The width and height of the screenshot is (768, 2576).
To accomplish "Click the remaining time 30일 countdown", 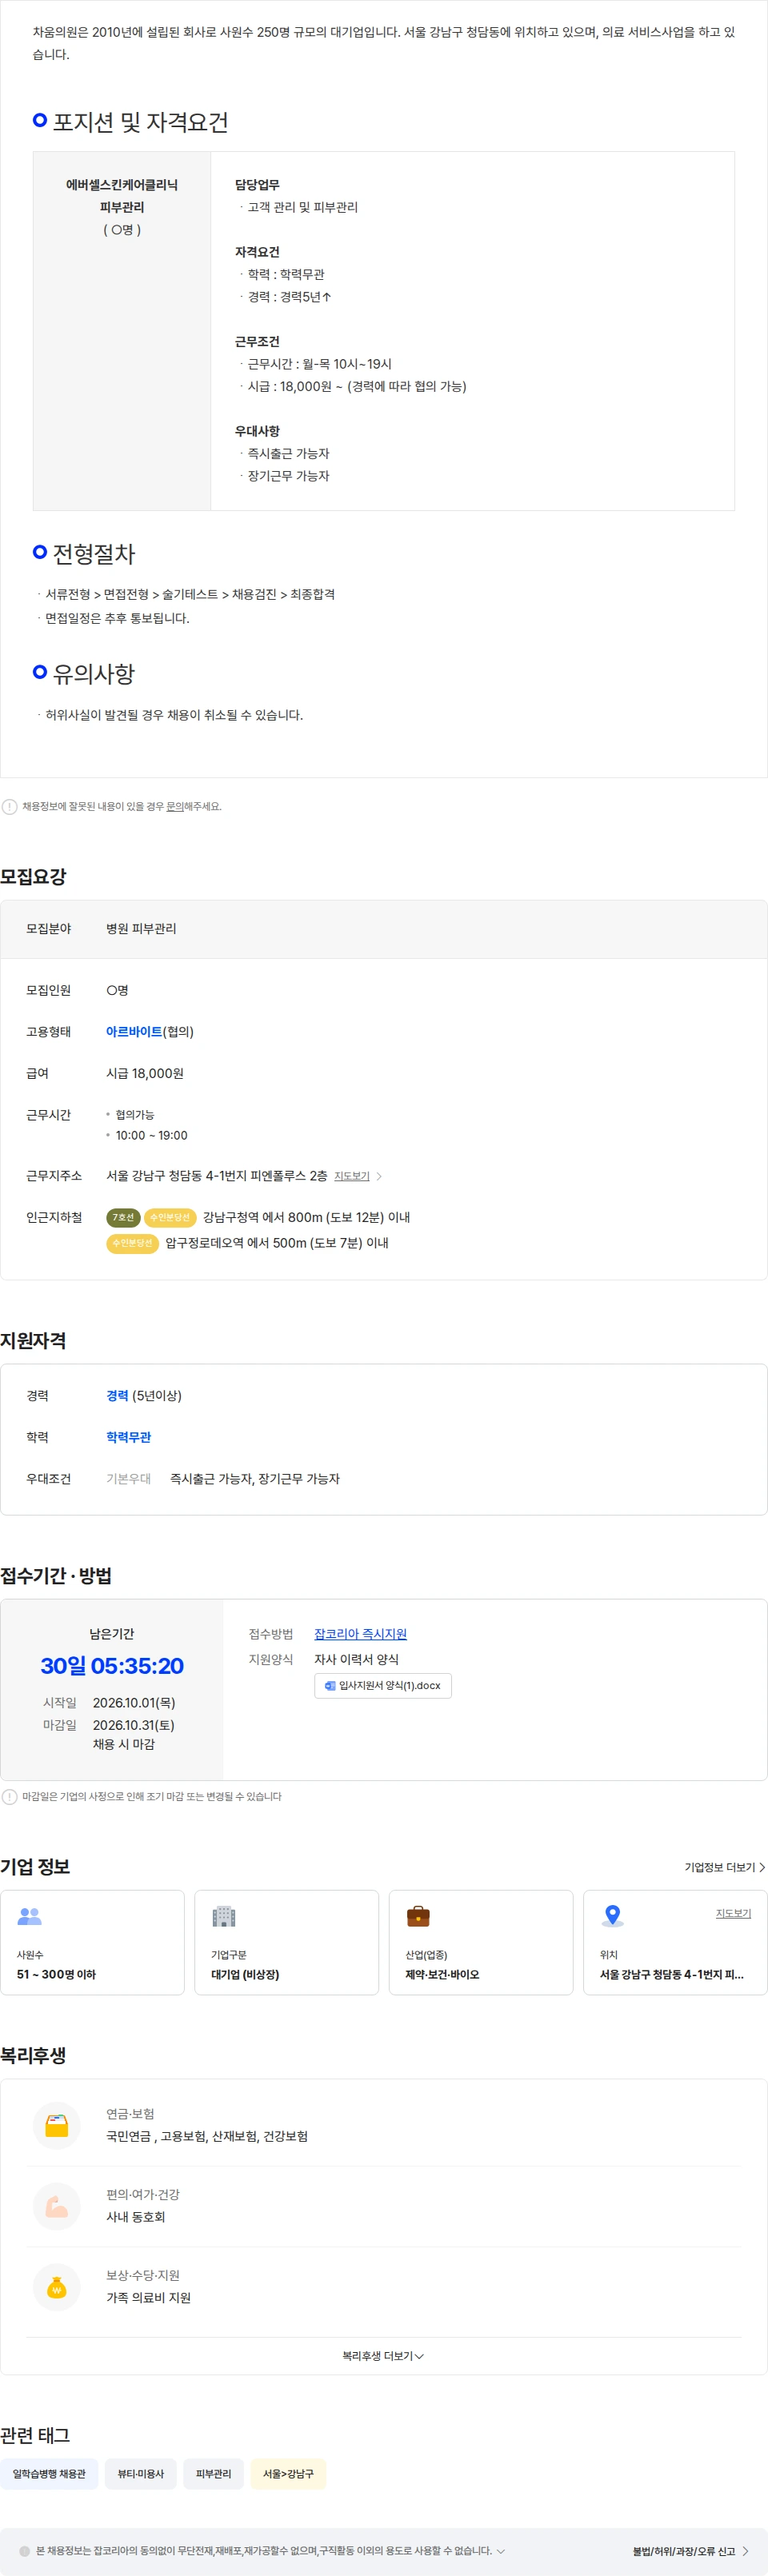I will 112,1666.
